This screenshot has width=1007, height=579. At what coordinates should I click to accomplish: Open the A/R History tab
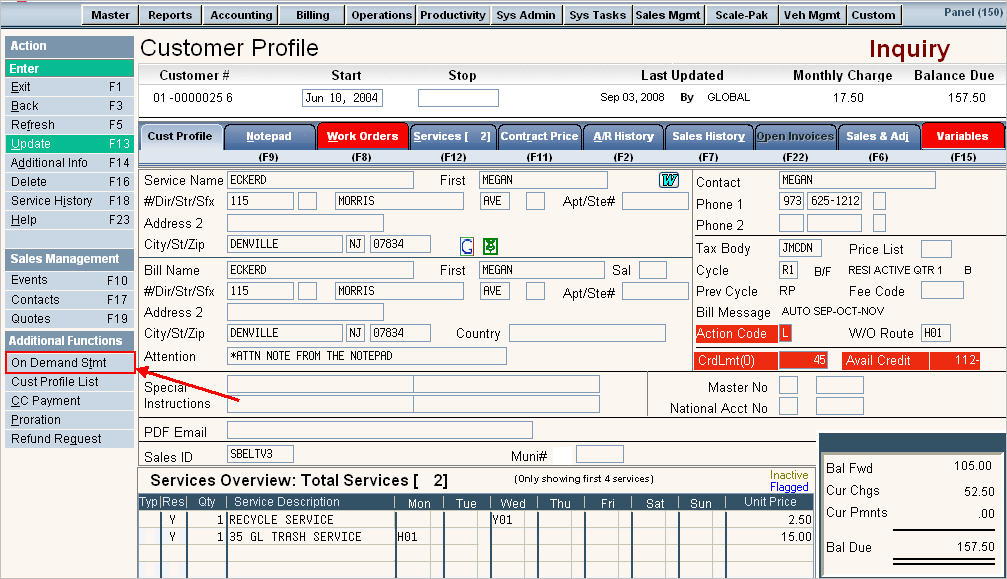point(623,136)
